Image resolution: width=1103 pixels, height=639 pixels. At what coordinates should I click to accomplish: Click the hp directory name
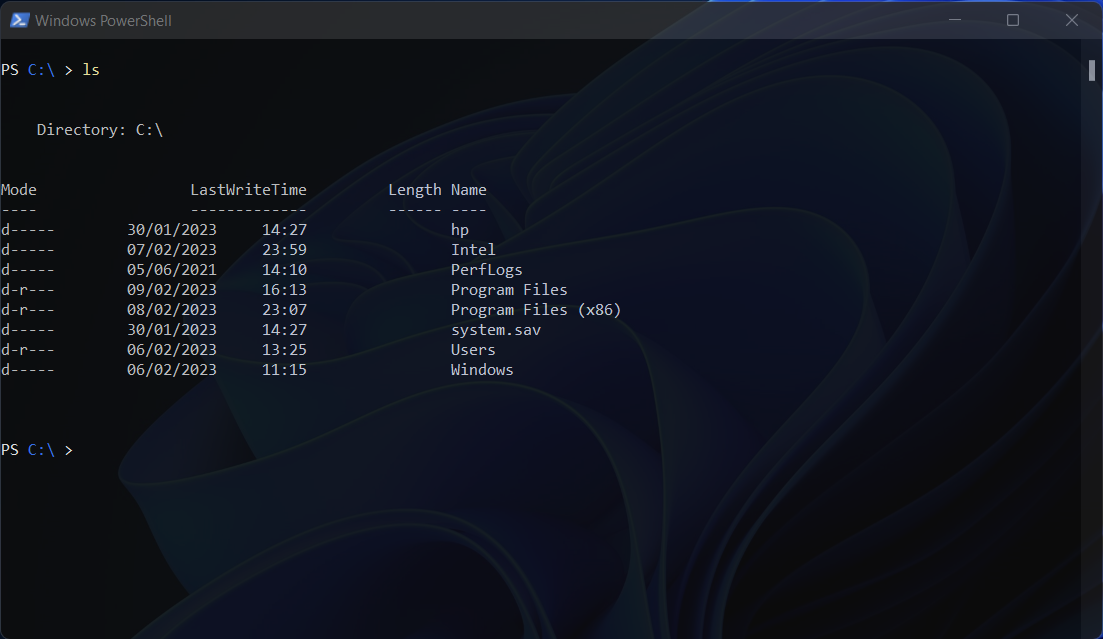click(459, 229)
